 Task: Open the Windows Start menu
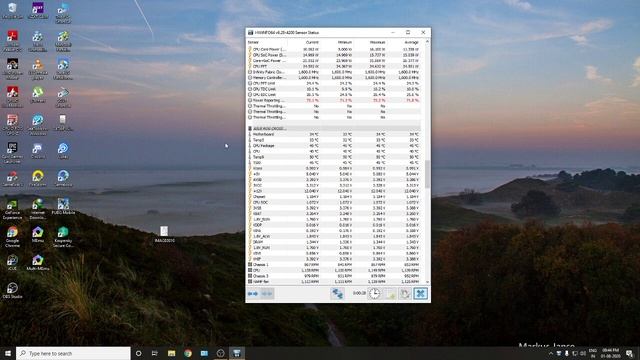8,353
